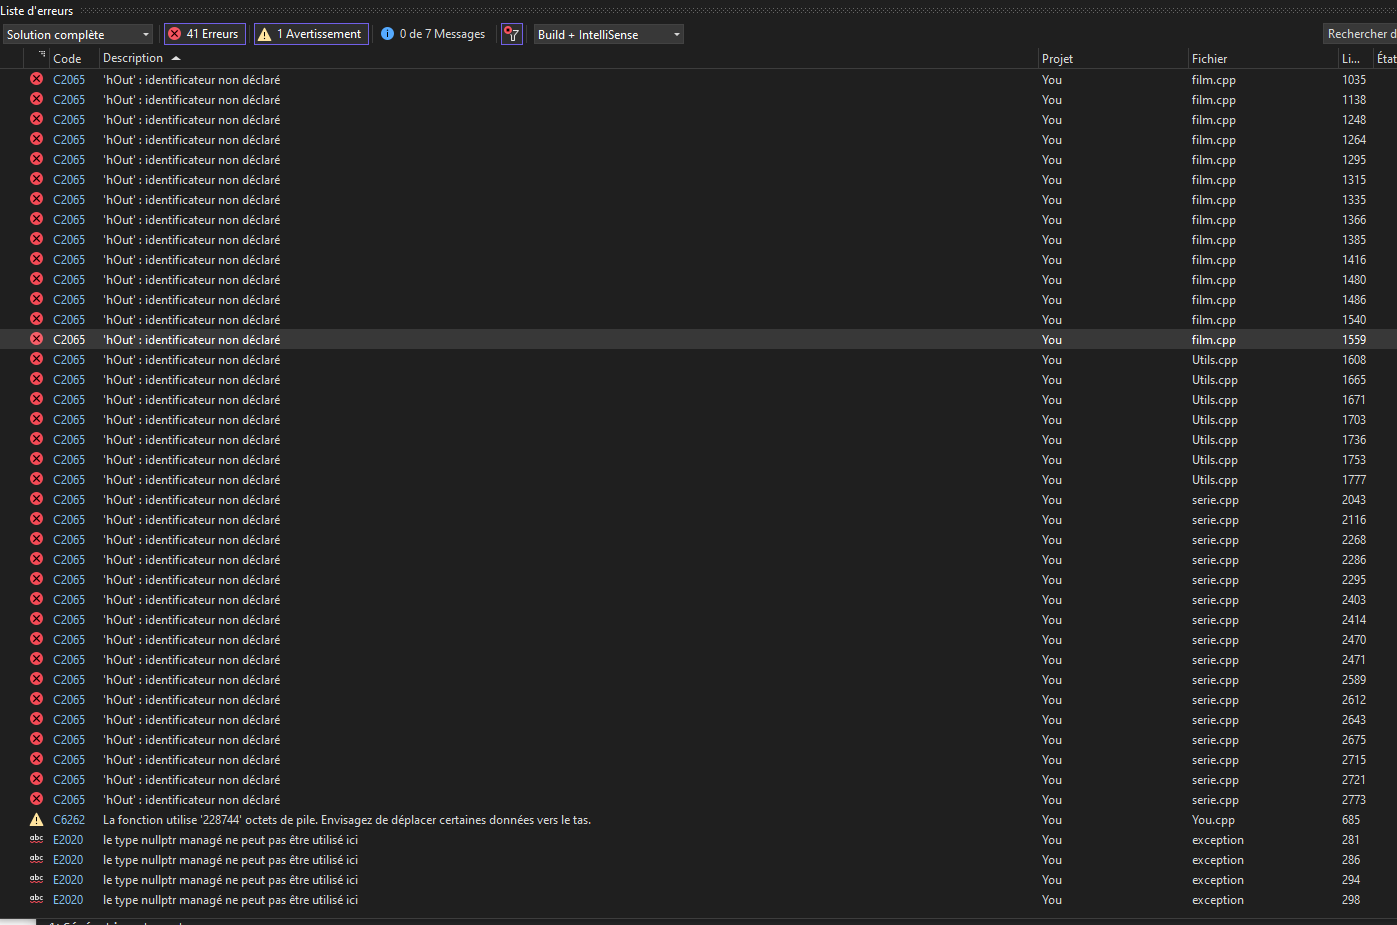Click the error icon on line 1248 row
Screen dimensions: 1397x925
(x=37, y=119)
